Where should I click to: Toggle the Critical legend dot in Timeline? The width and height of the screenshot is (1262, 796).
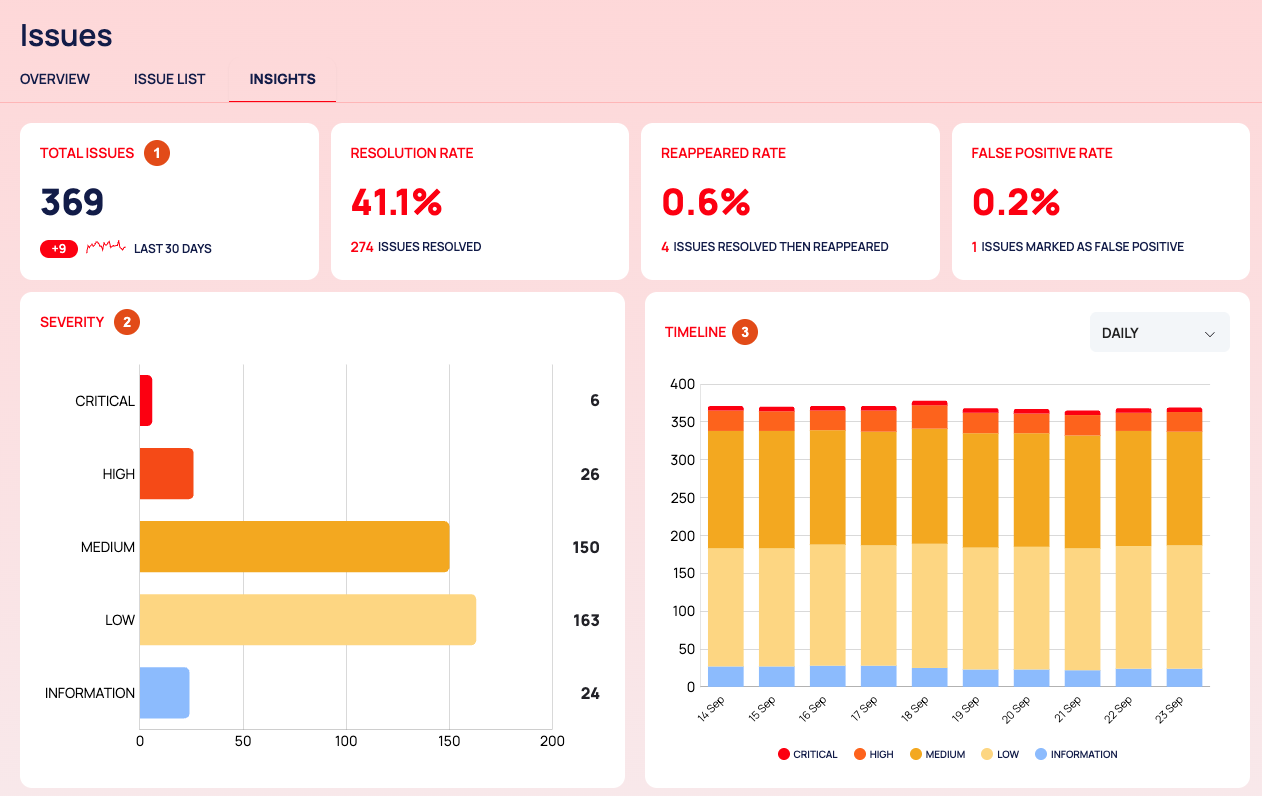click(784, 754)
